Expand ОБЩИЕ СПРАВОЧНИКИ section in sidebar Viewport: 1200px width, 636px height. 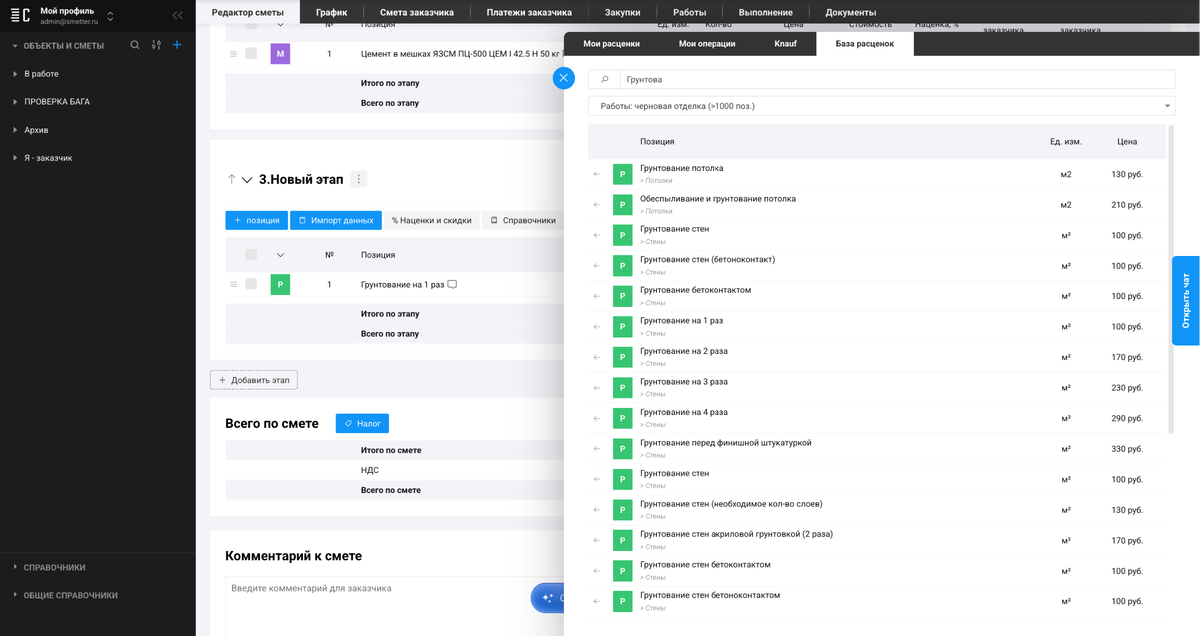(x=15, y=595)
